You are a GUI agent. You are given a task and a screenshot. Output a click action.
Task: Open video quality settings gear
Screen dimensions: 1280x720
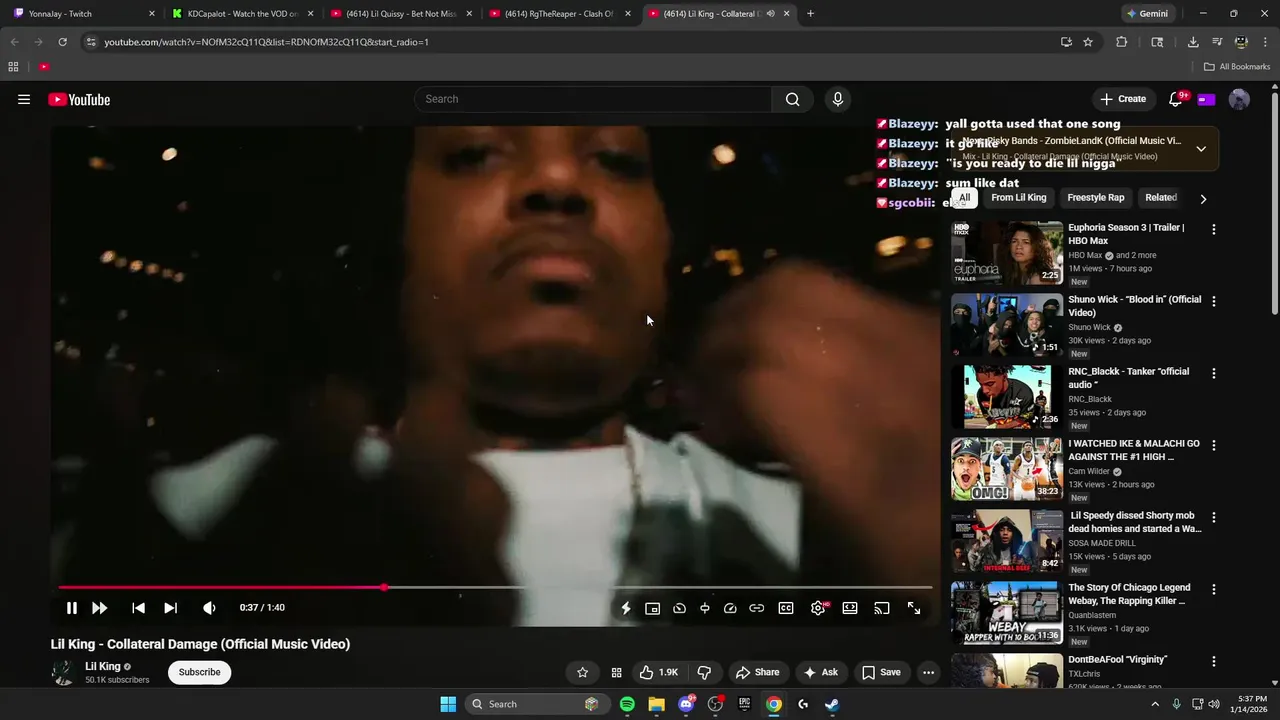(x=818, y=608)
